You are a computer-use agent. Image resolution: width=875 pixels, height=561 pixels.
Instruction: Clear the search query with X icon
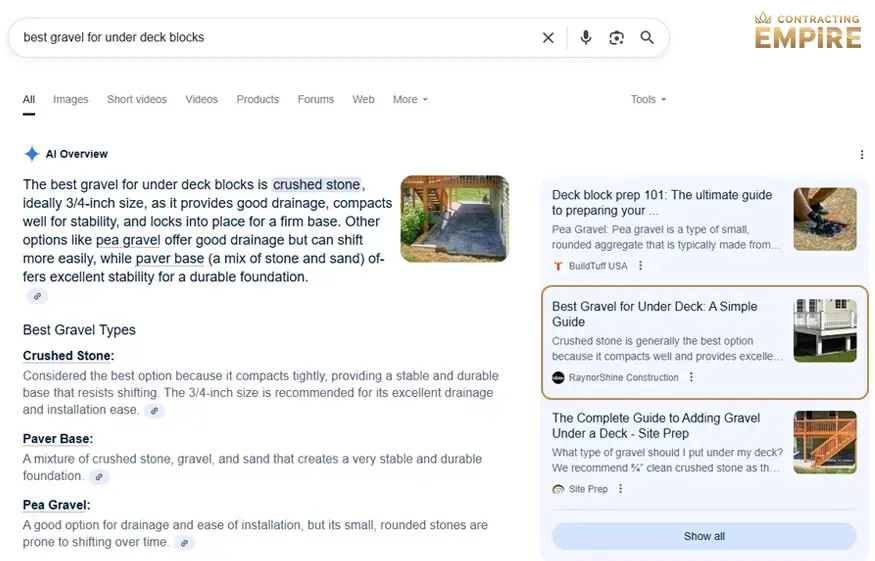[548, 37]
